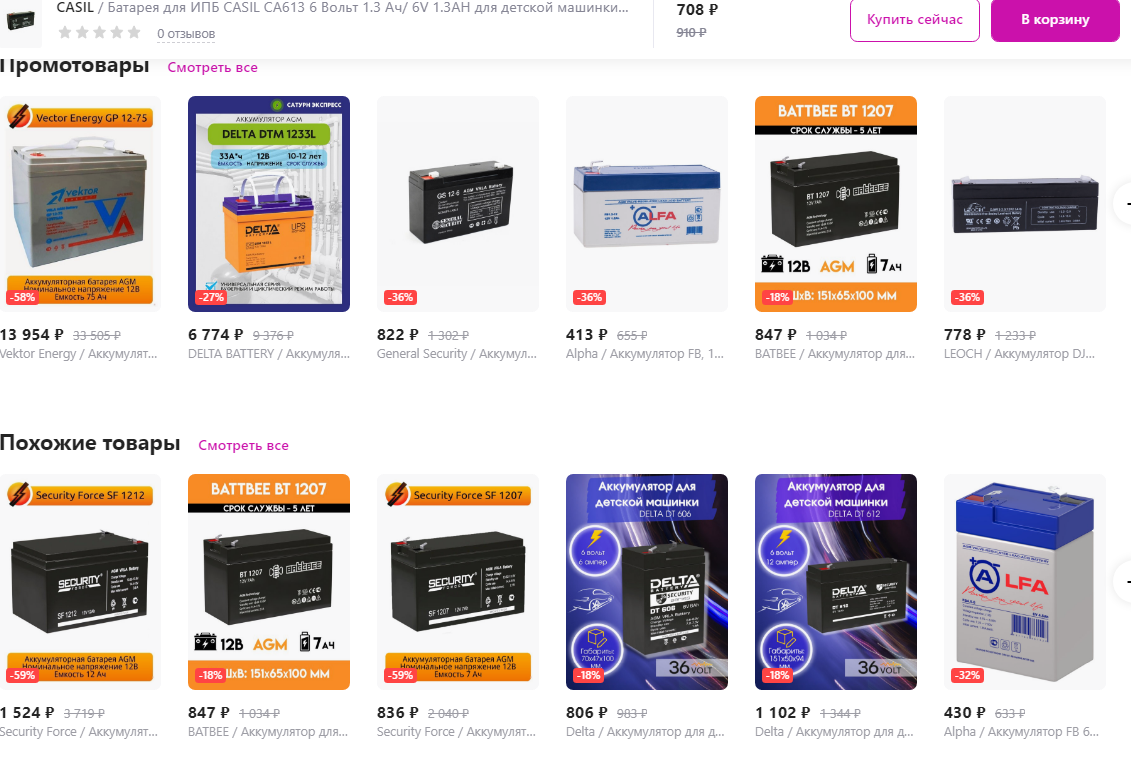Open Смотреть все next to Похожие товары

pyautogui.click(x=243, y=445)
